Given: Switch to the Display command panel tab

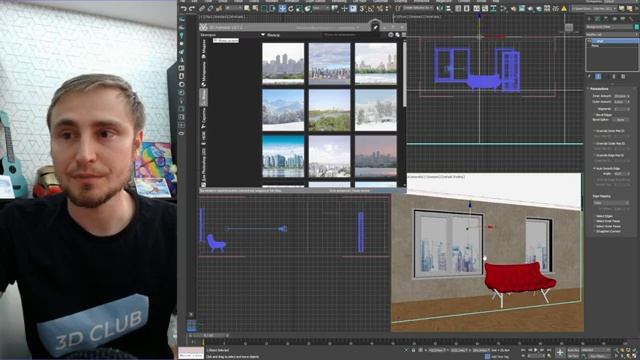Looking at the screenshot, I should click(x=623, y=19).
